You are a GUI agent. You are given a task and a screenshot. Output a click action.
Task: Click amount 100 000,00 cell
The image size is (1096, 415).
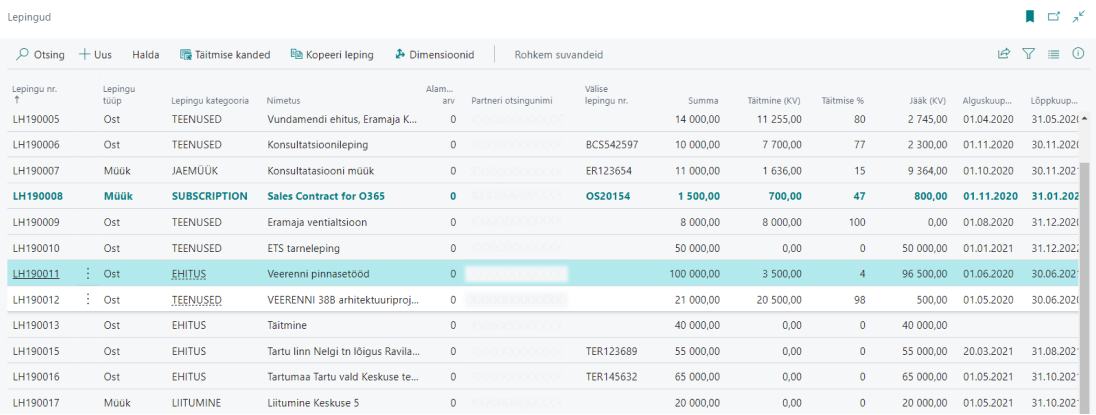pyautogui.click(x=693, y=273)
